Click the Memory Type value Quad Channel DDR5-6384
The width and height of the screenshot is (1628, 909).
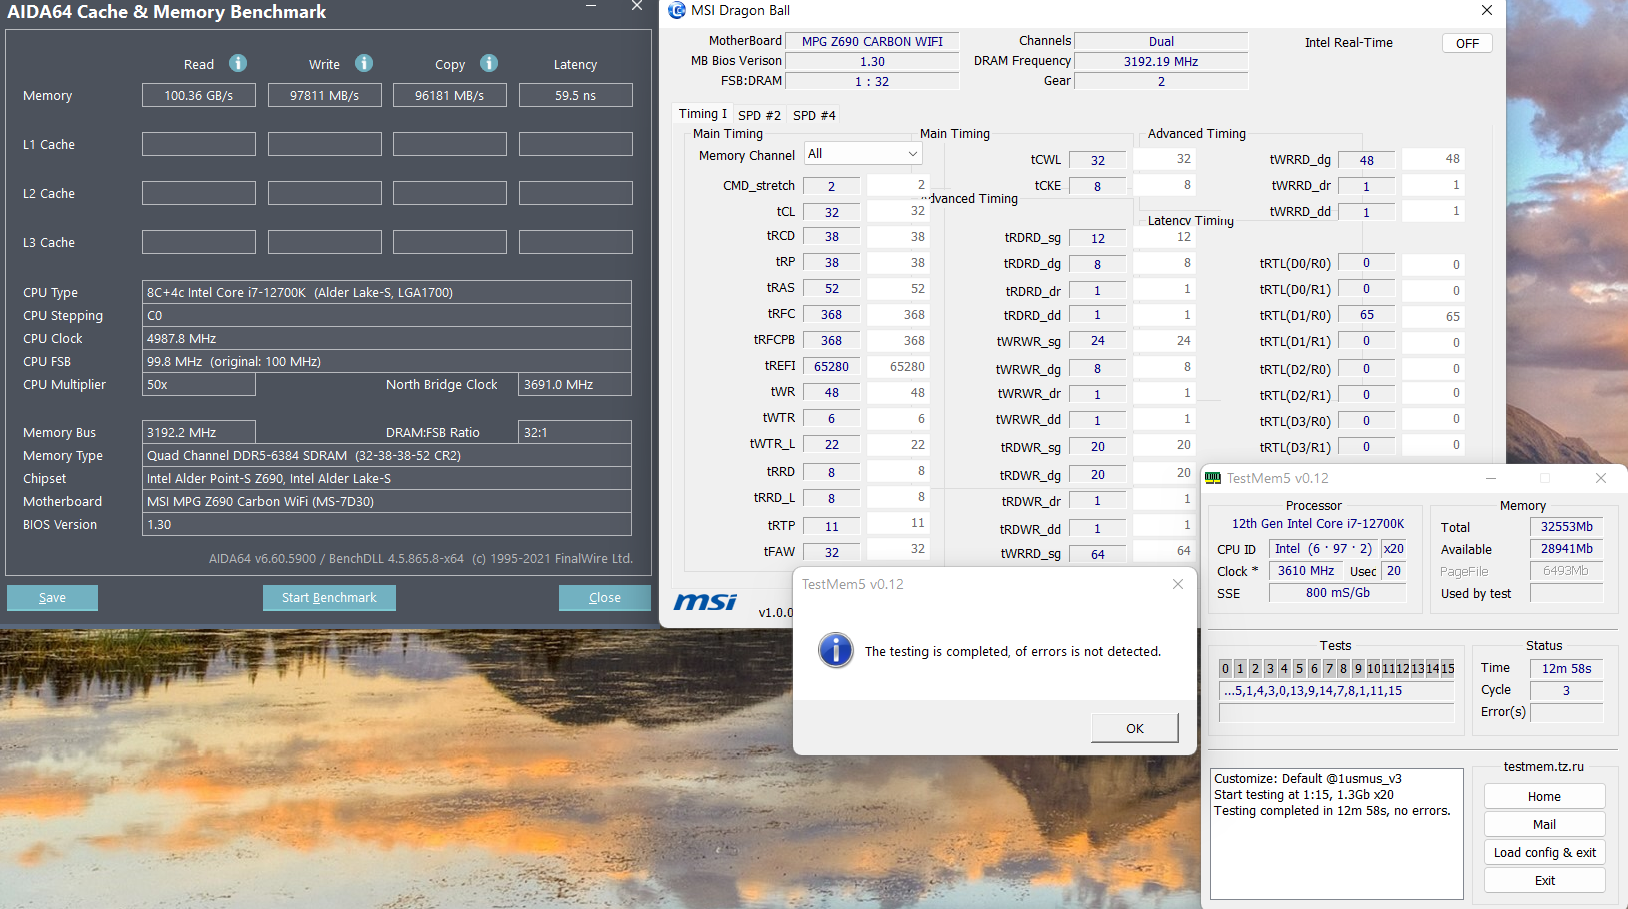tap(387, 455)
